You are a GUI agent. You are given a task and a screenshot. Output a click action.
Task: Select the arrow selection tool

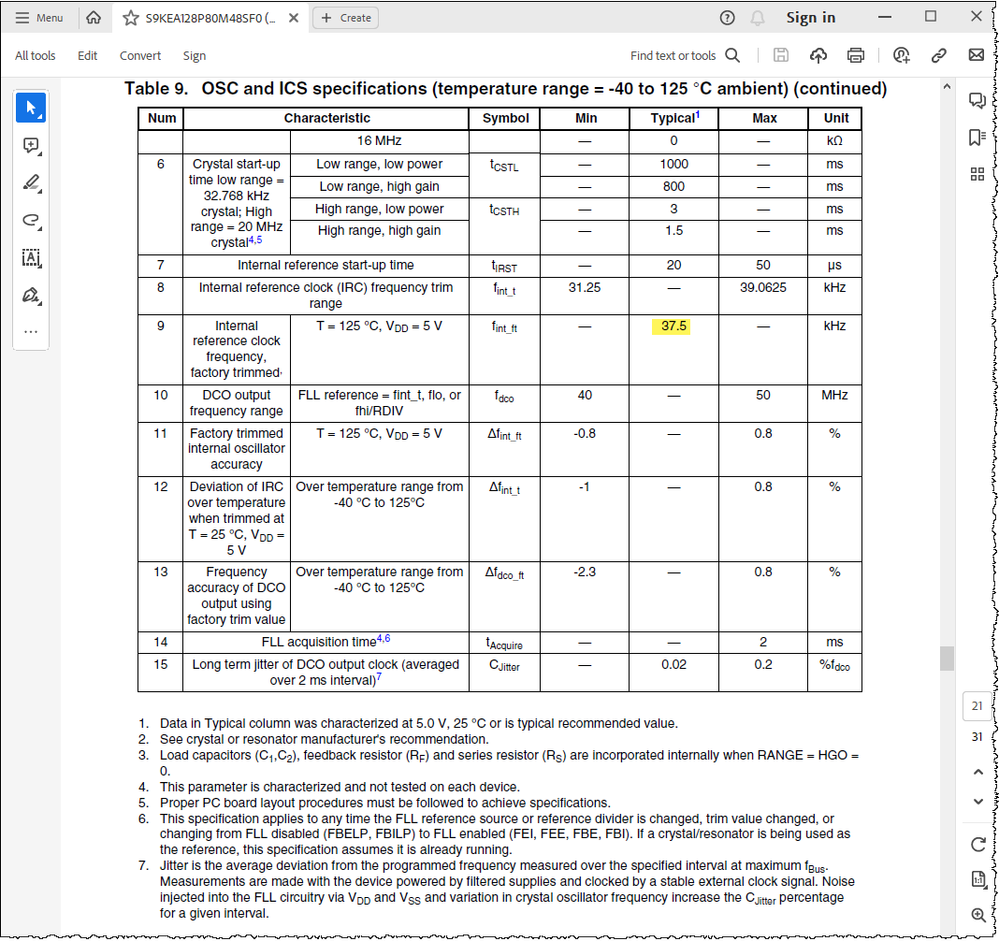coord(31,107)
